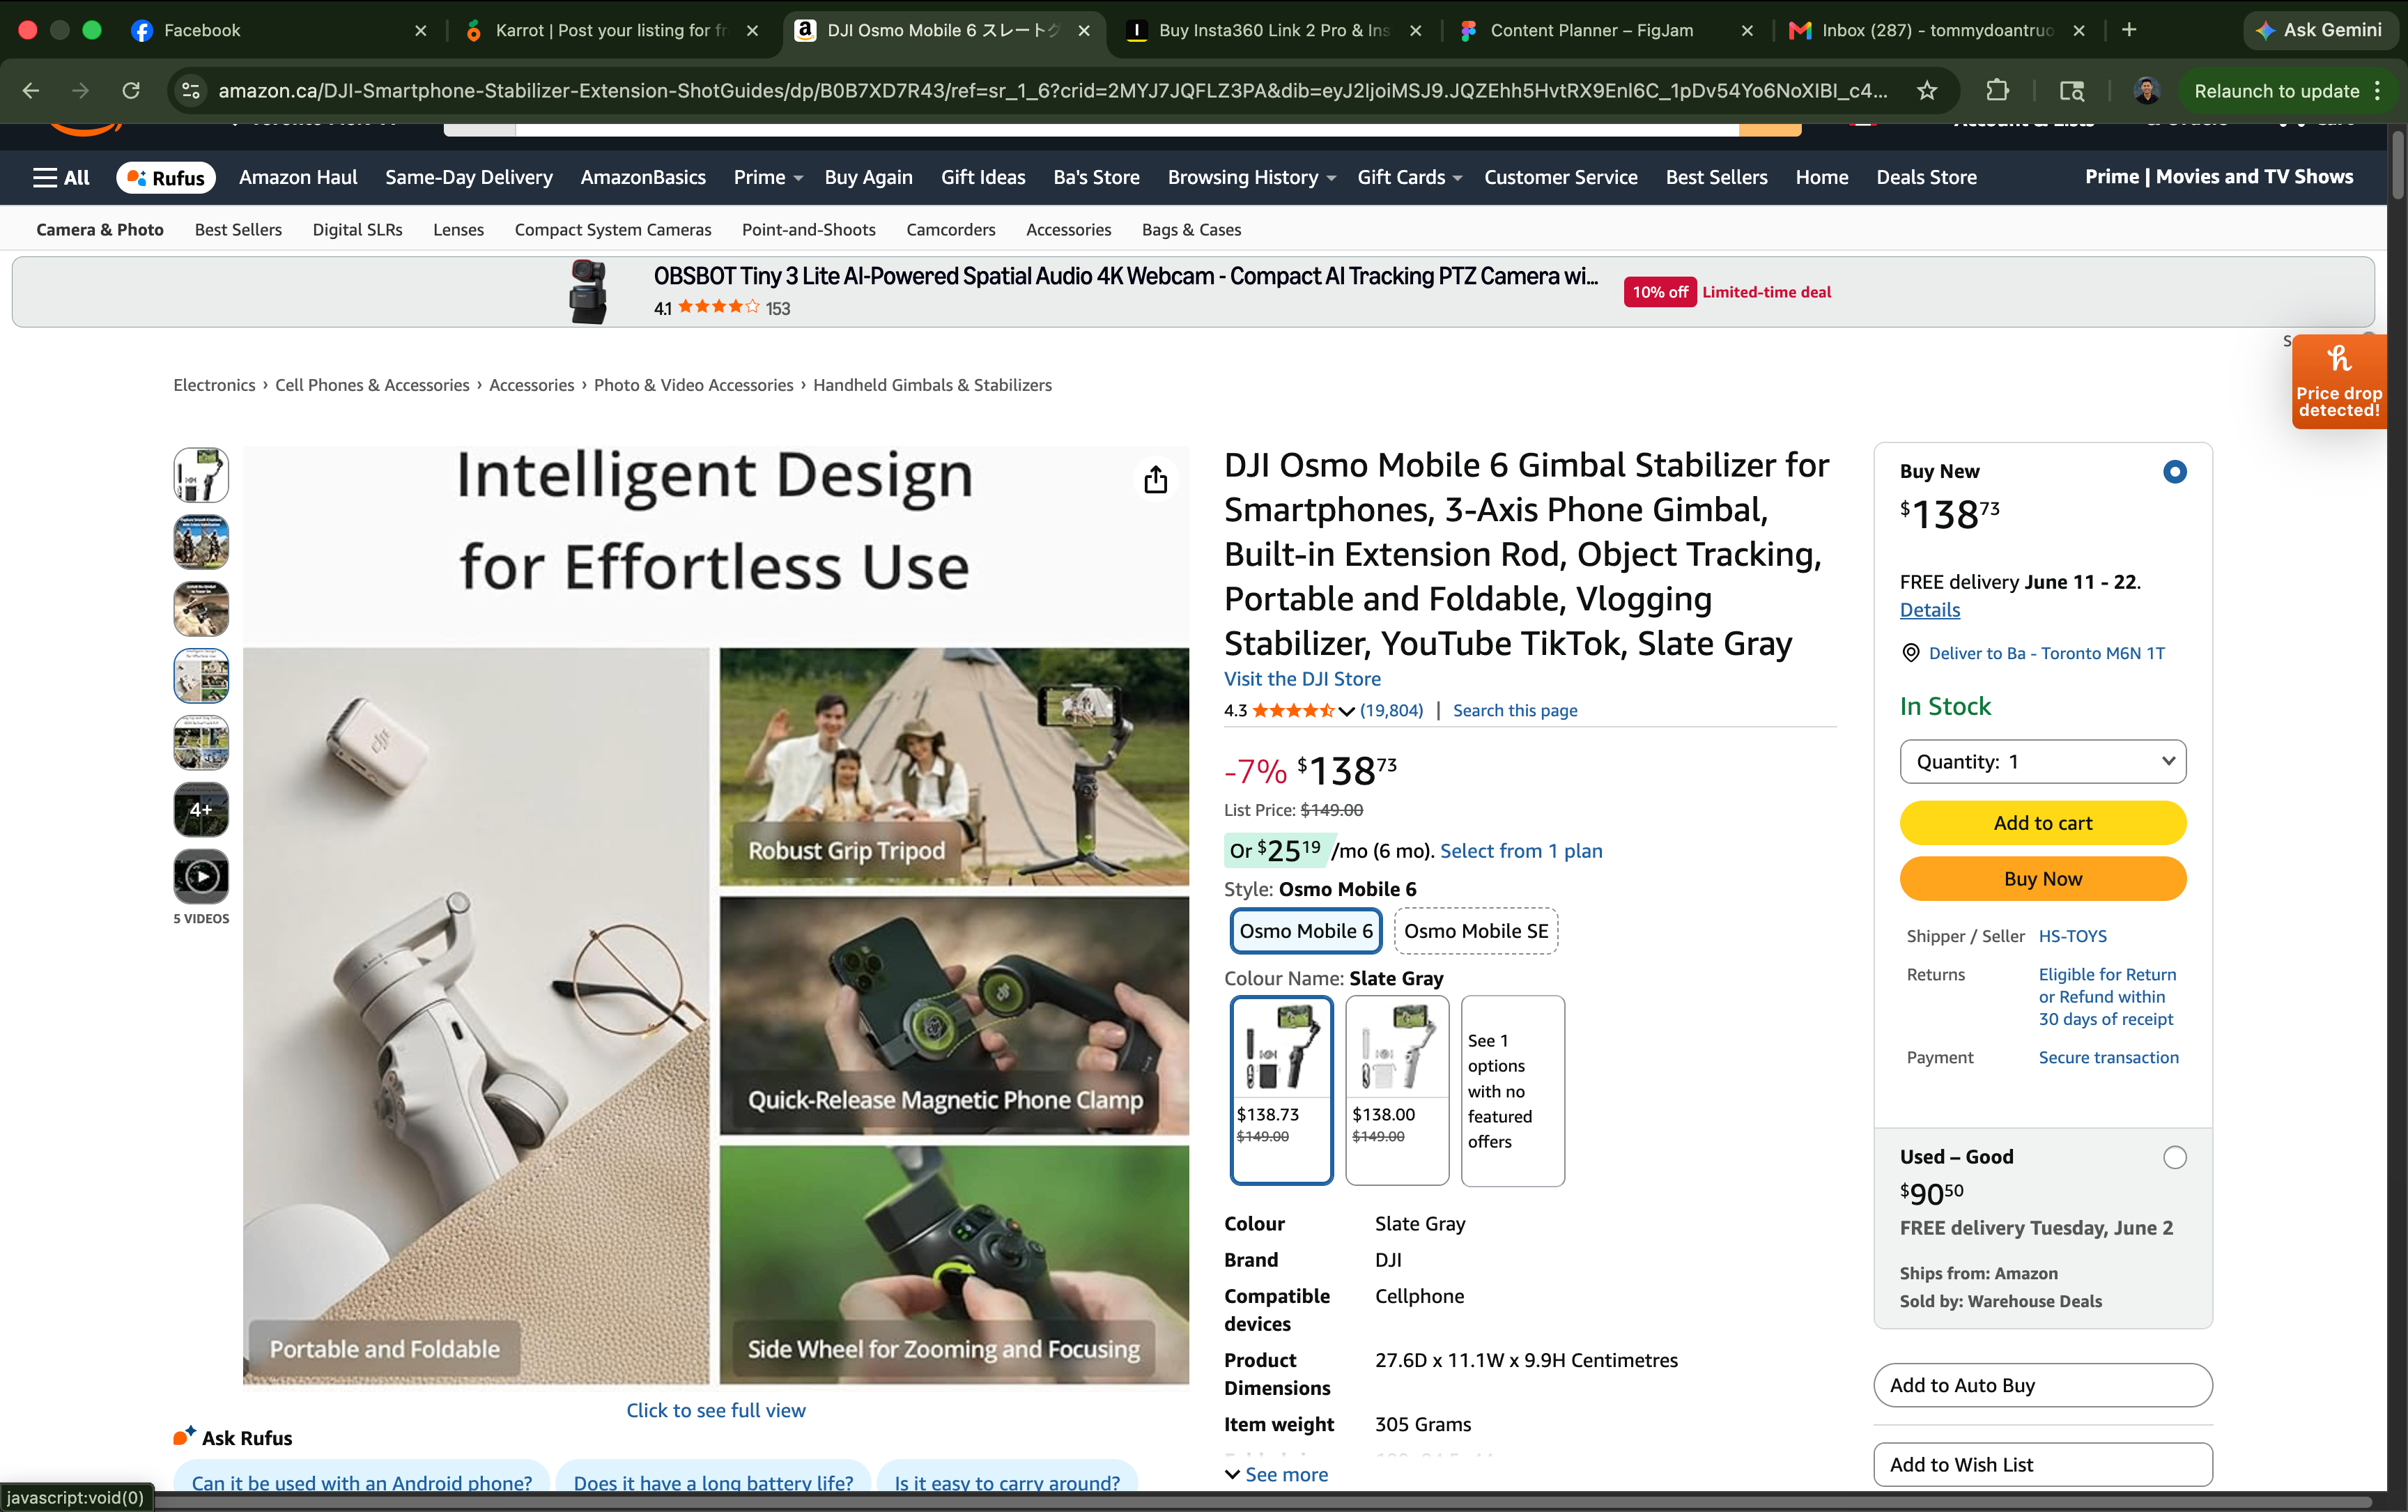
Task: Bookmark this page with the star icon
Action: point(1927,91)
